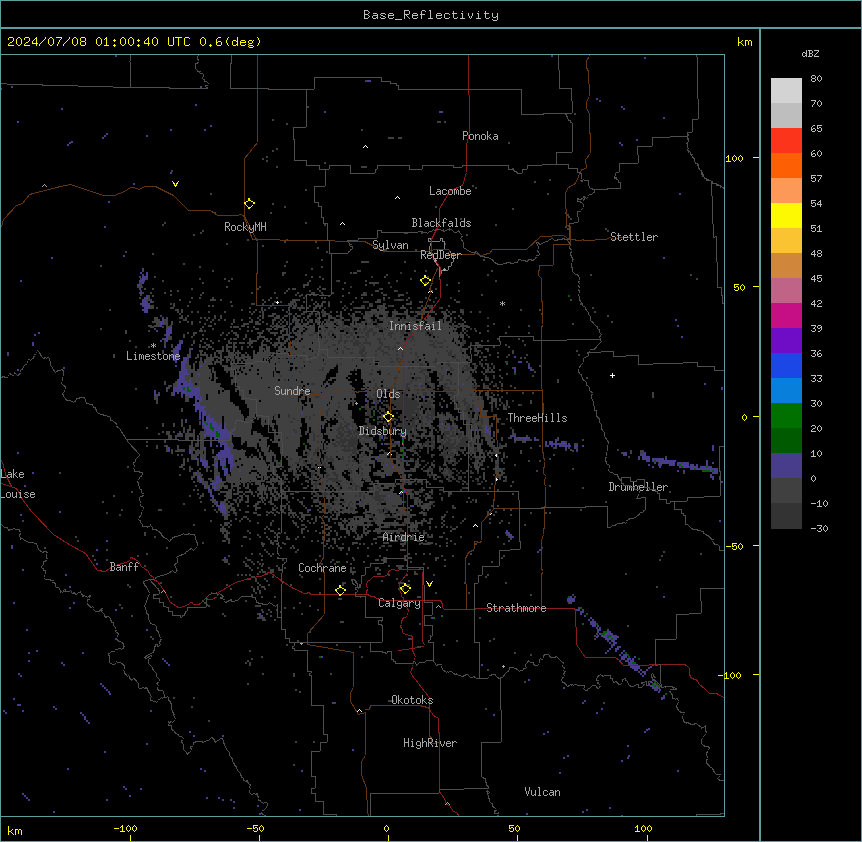862x842 pixels.
Task: Pick the brown 48 dBZ legend swatch
Action: [x=786, y=265]
